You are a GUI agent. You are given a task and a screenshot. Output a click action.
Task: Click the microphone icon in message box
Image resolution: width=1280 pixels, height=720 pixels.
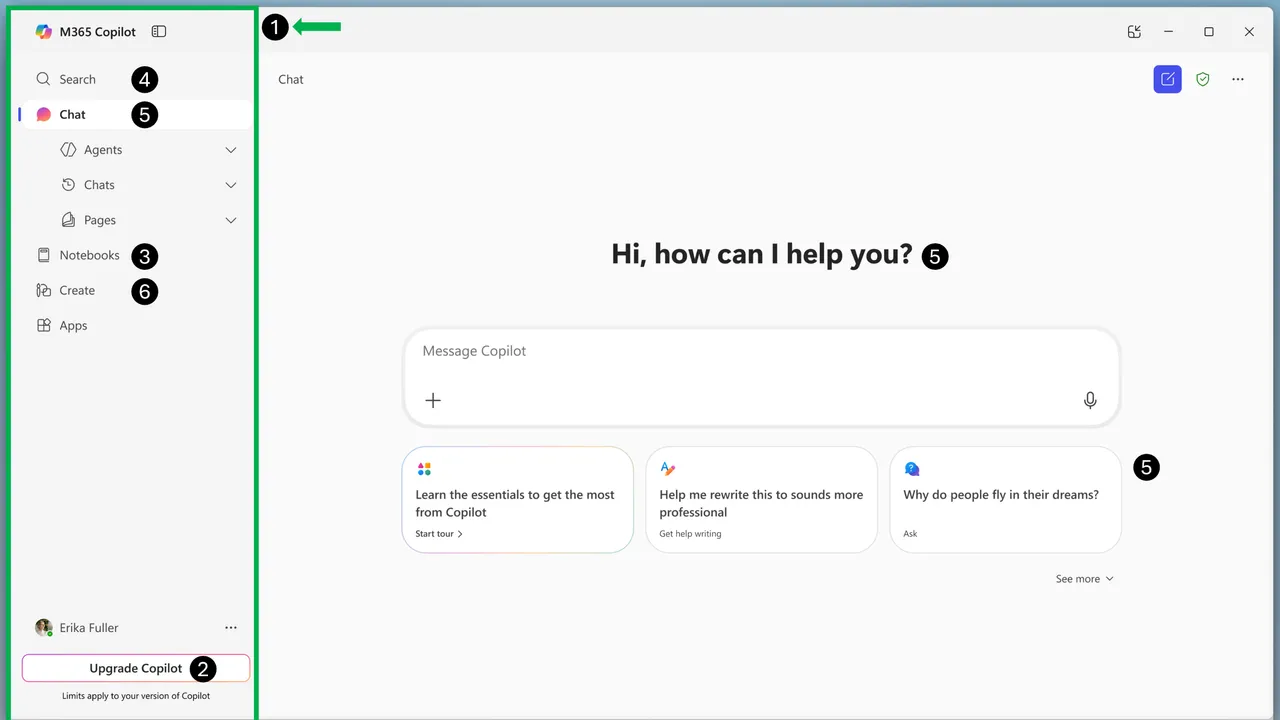(x=1090, y=400)
